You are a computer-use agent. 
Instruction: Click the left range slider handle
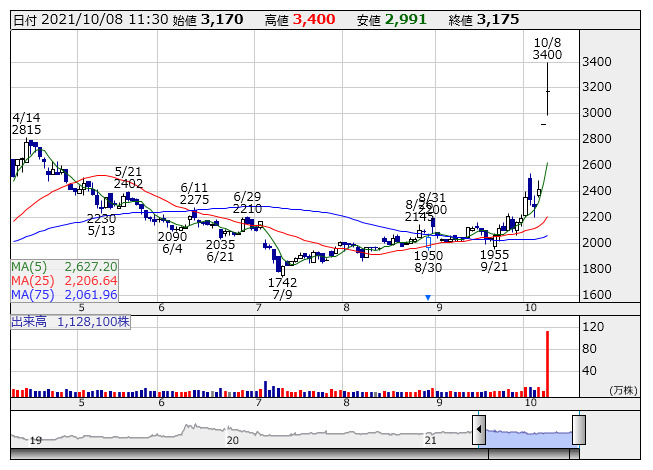pos(479,429)
